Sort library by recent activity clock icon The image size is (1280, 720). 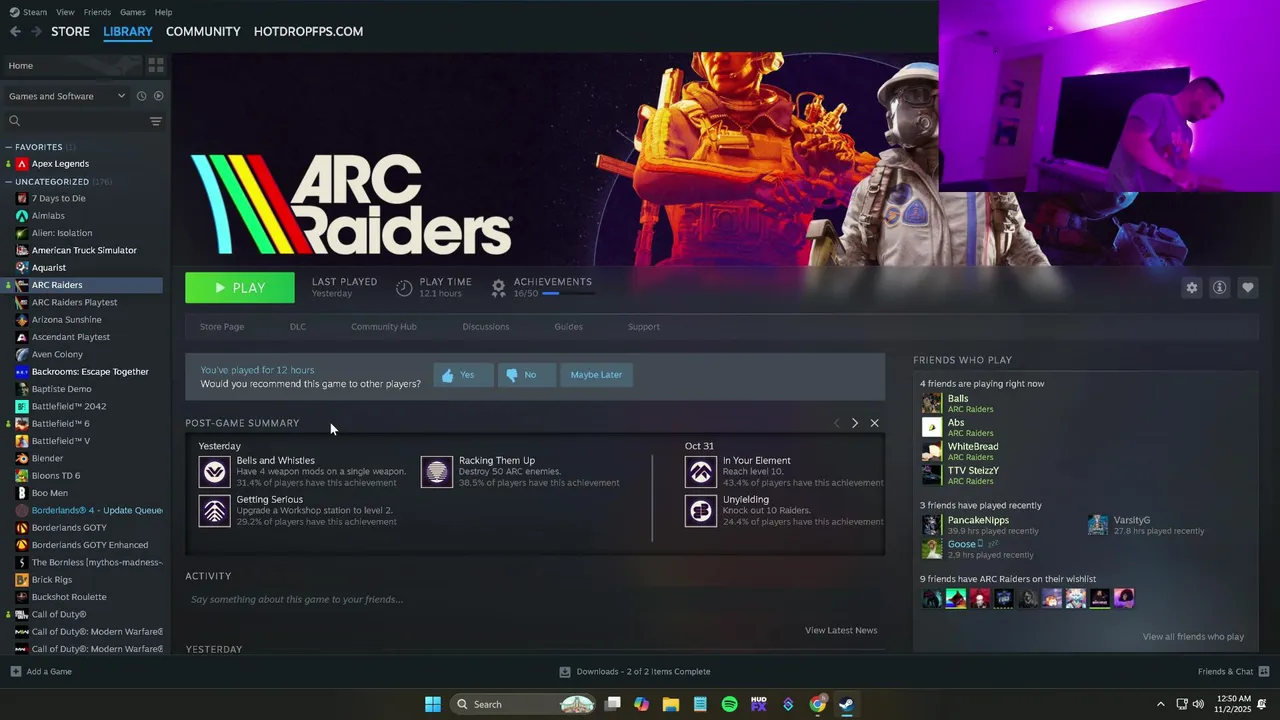[x=141, y=96]
